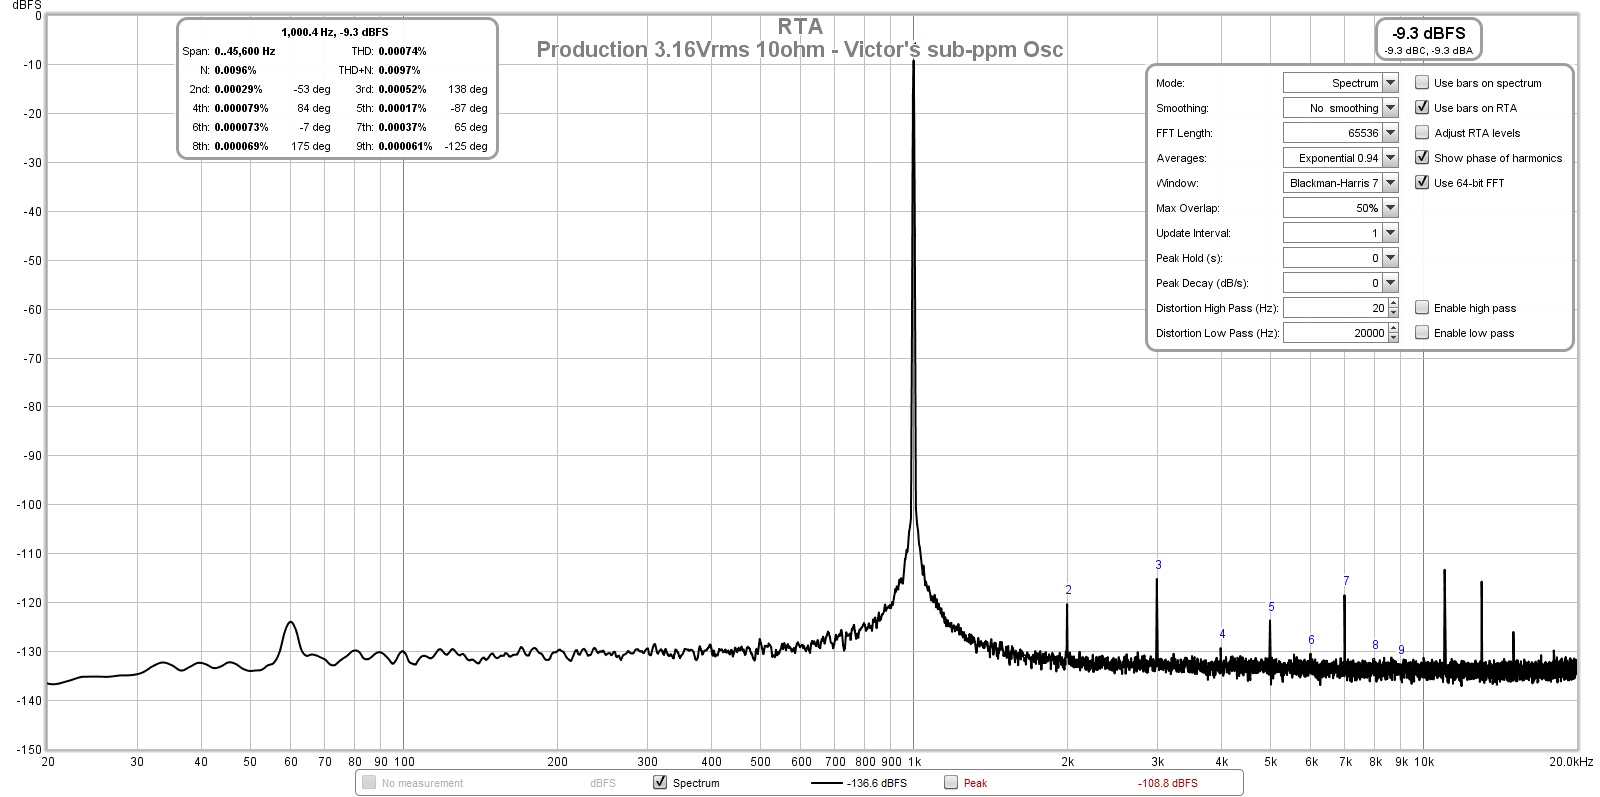Click the harmonic marker 3 on graph

pos(1158,565)
